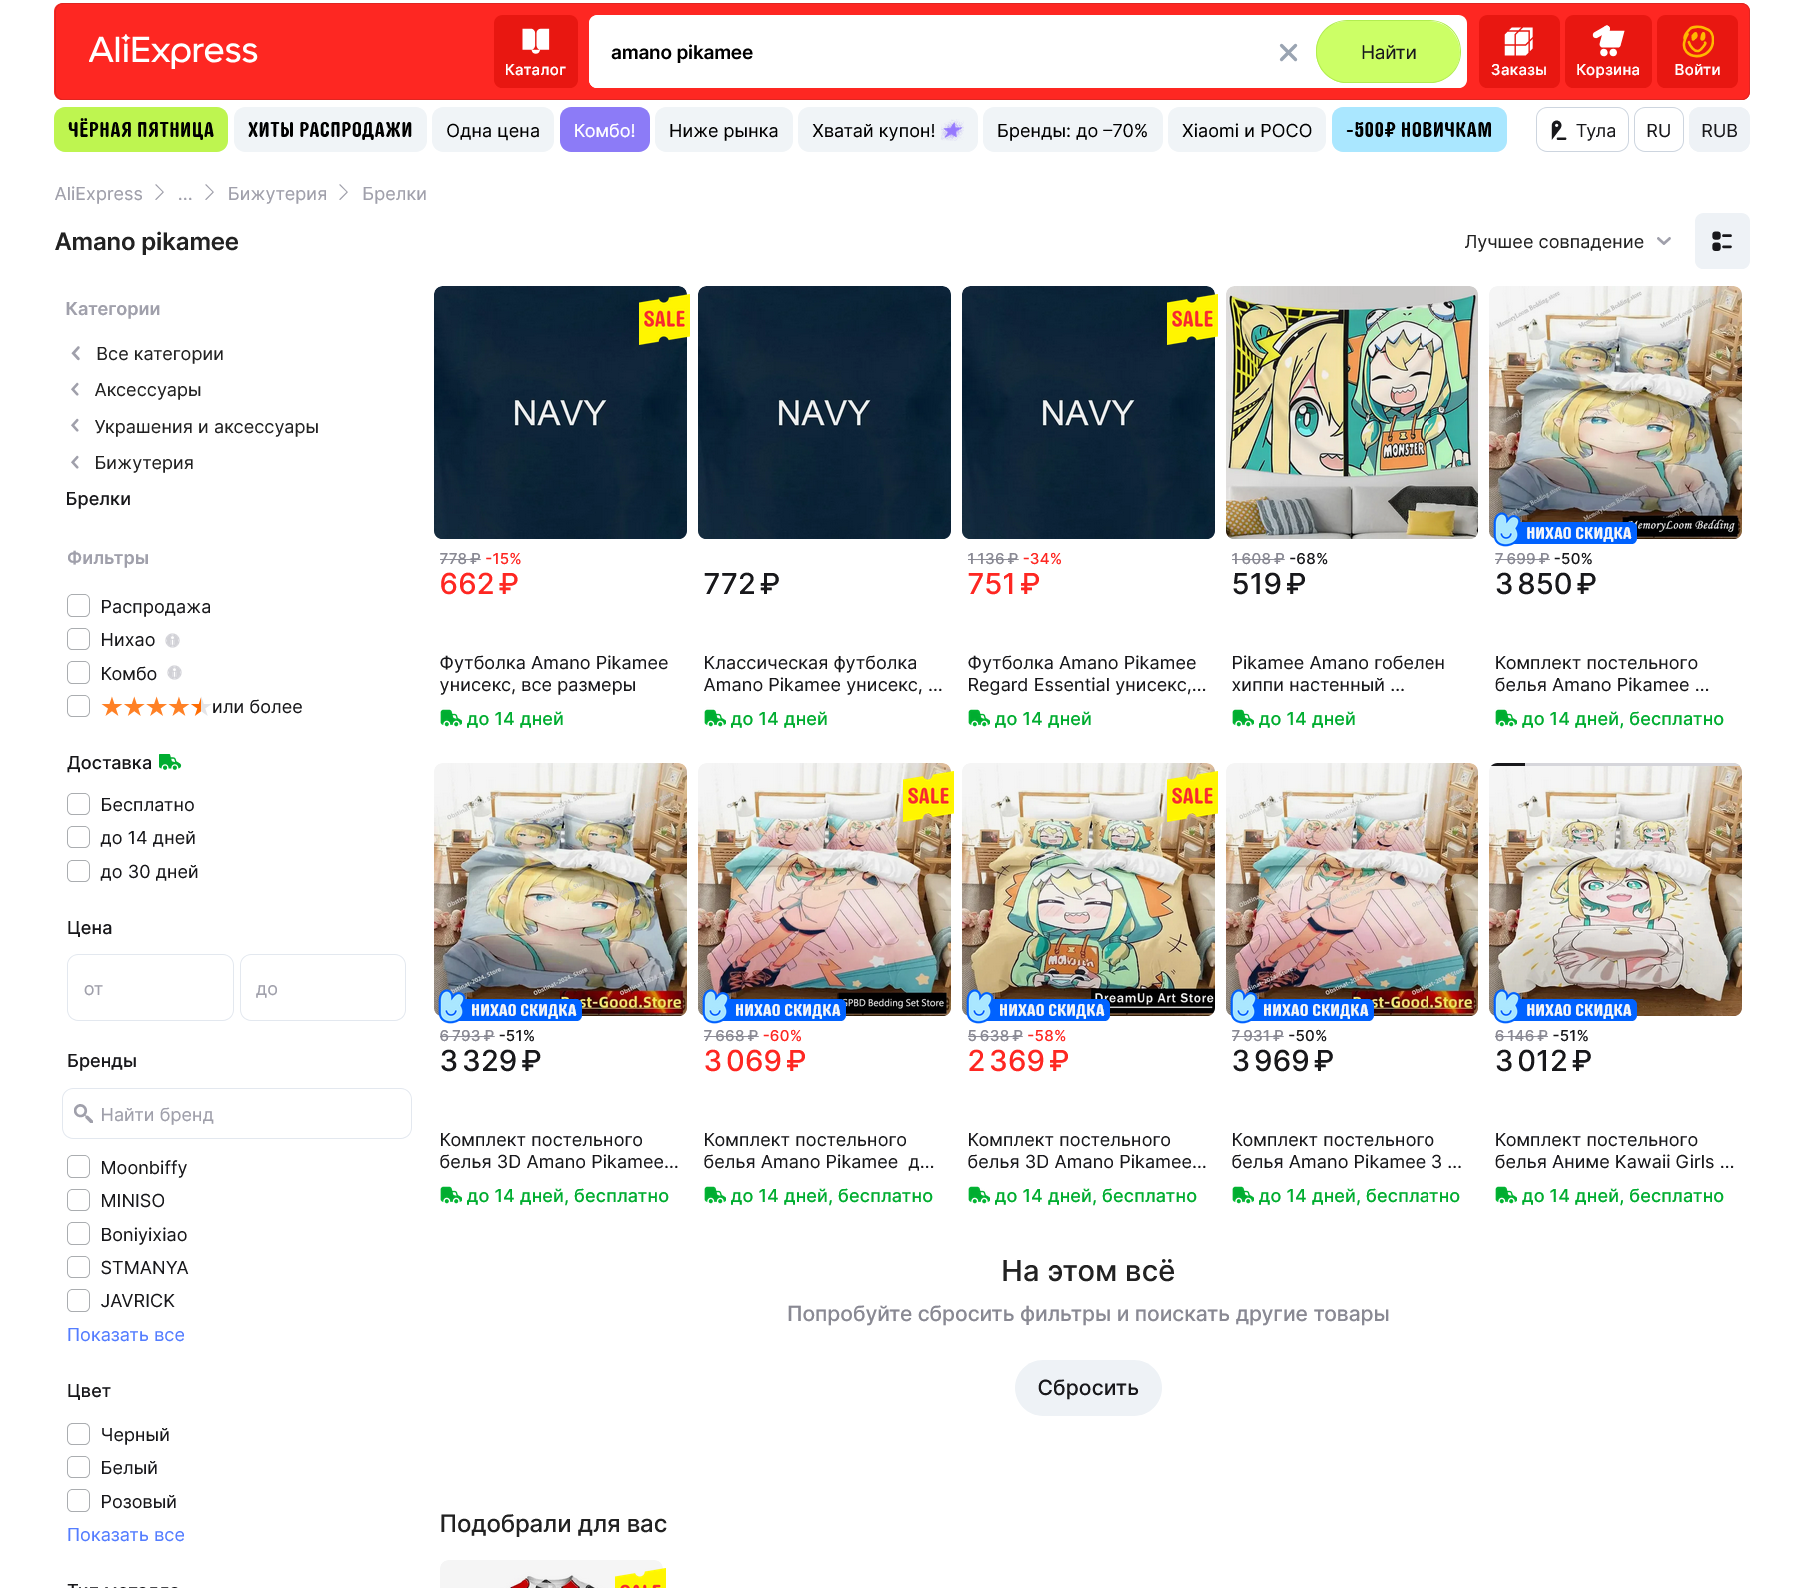Click the −500₽ новичкам promo button
Viewport: 1818px width, 1589px height.
(1419, 130)
